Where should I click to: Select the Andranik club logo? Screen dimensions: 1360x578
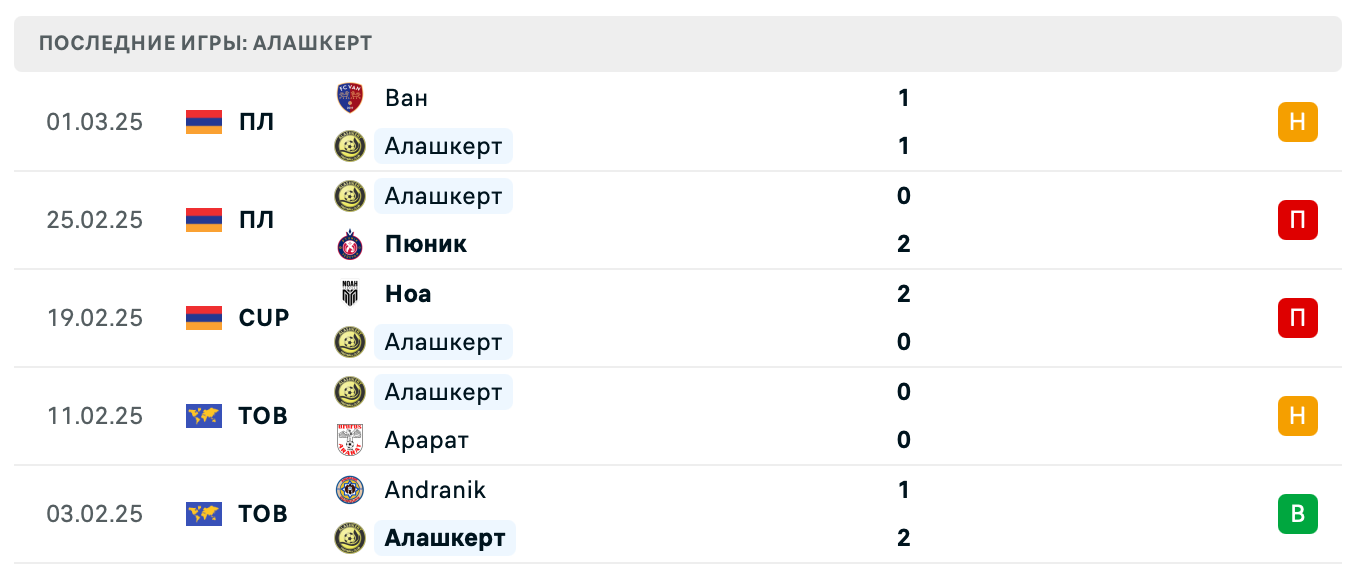(x=349, y=491)
